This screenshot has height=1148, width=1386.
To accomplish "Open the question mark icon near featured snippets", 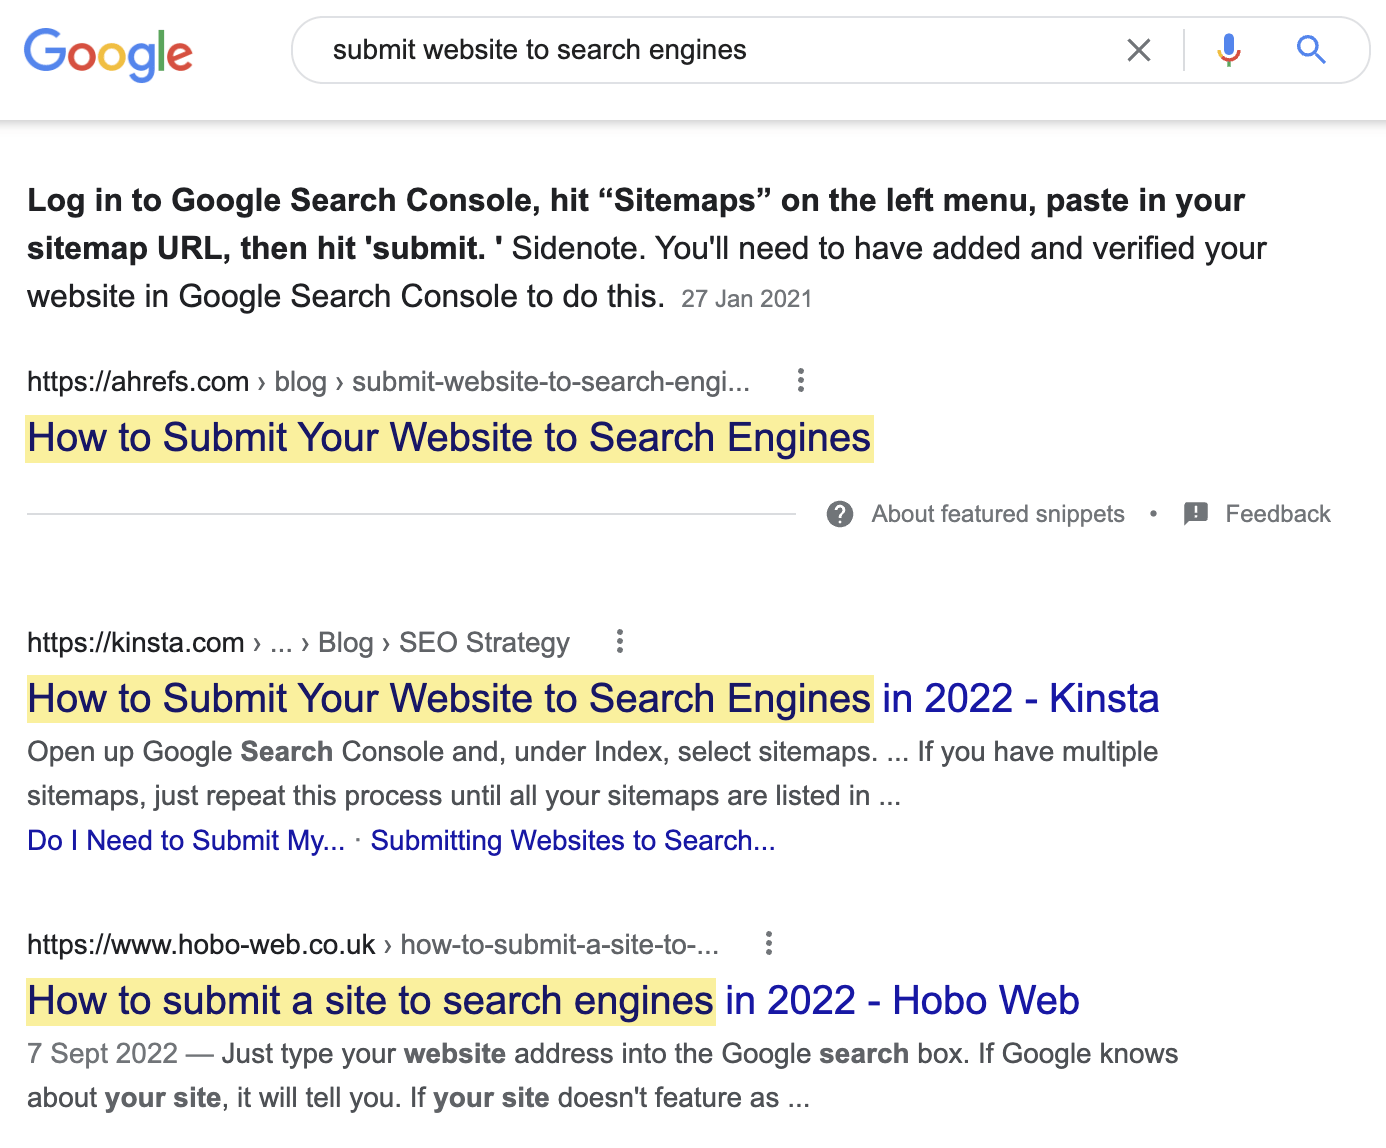I will (x=840, y=514).
